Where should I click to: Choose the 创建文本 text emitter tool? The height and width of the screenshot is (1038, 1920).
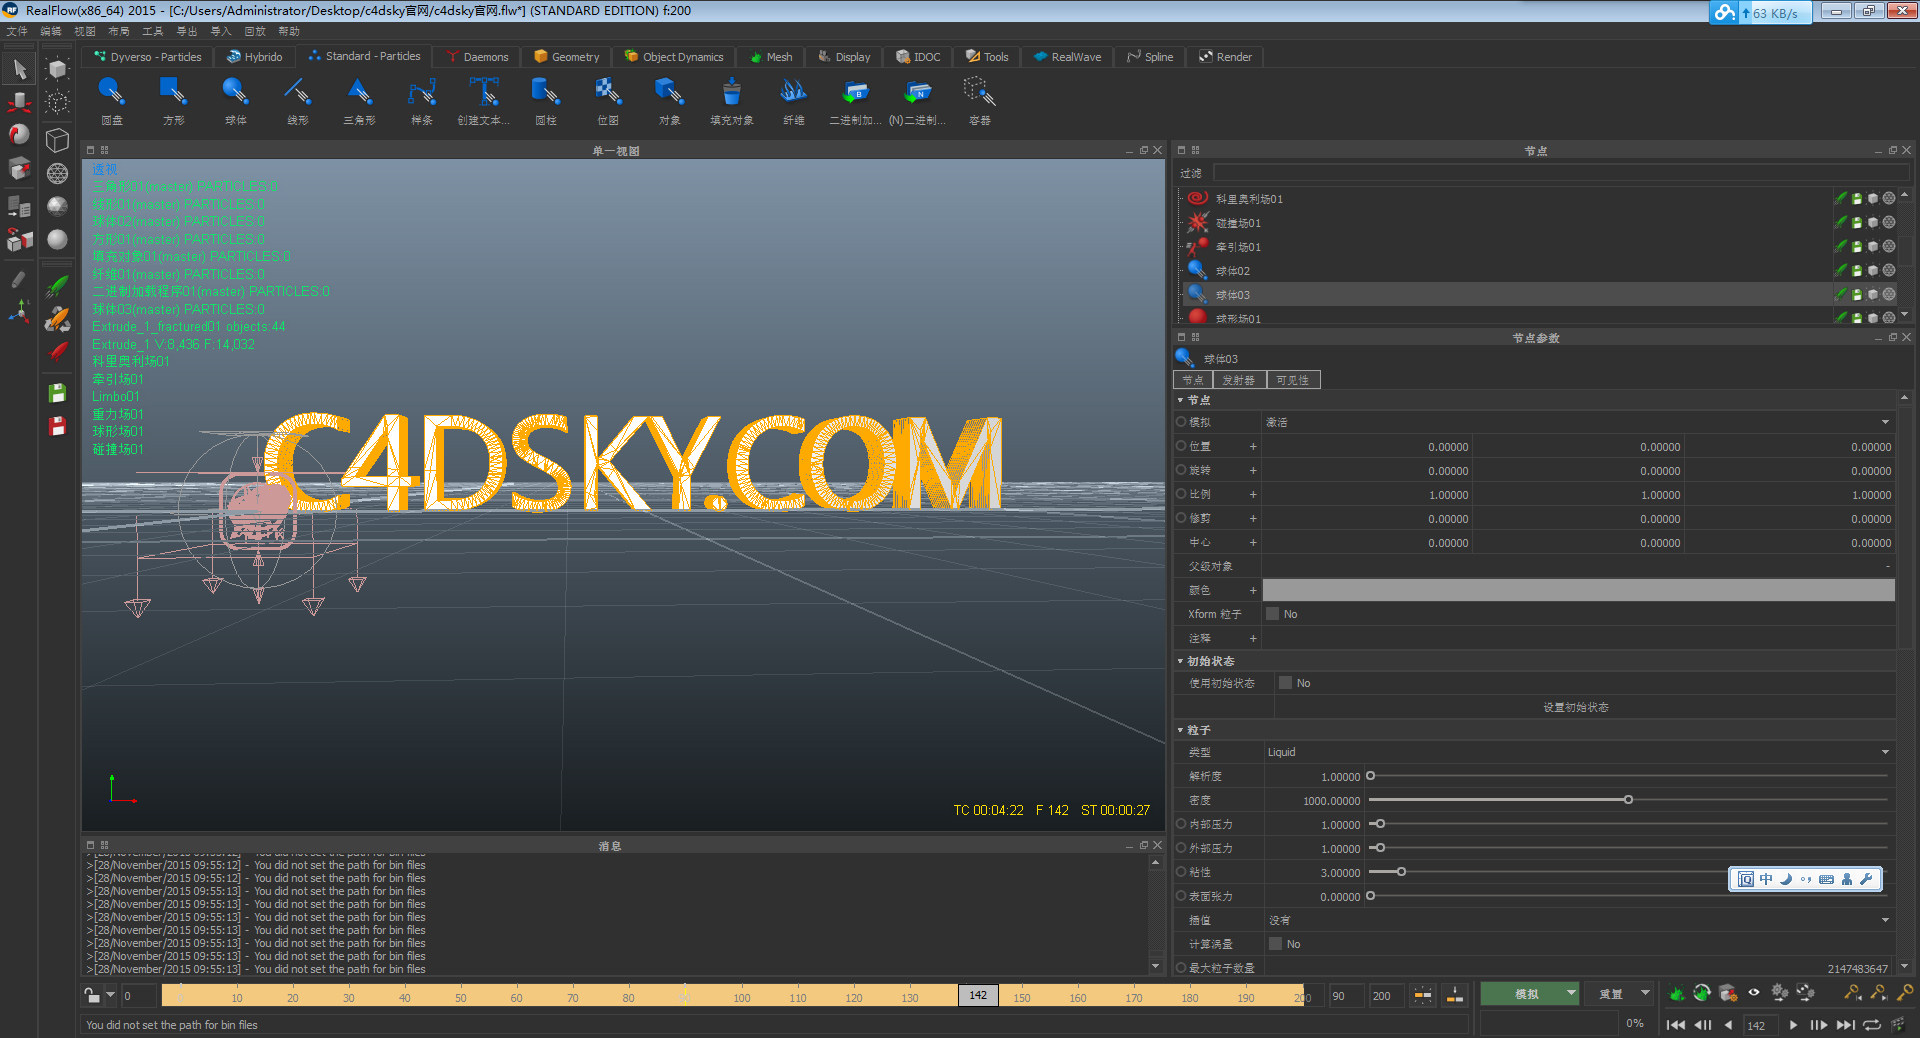pos(484,94)
